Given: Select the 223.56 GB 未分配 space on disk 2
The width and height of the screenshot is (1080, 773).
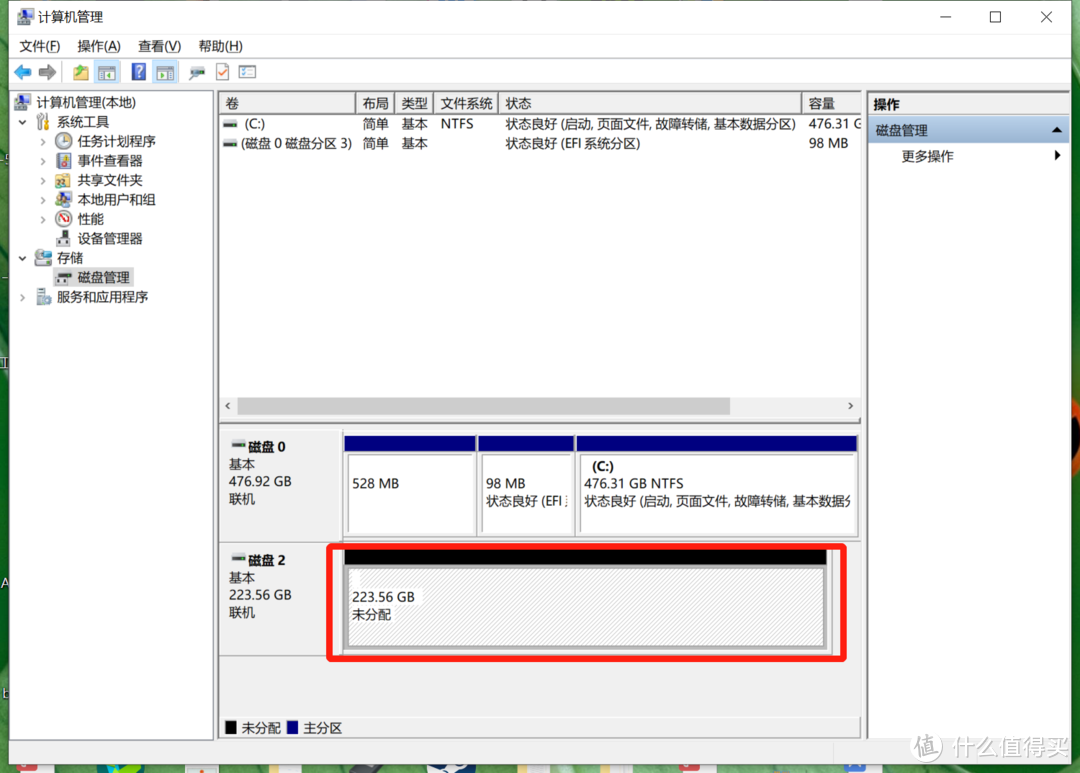Looking at the screenshot, I should [585, 599].
